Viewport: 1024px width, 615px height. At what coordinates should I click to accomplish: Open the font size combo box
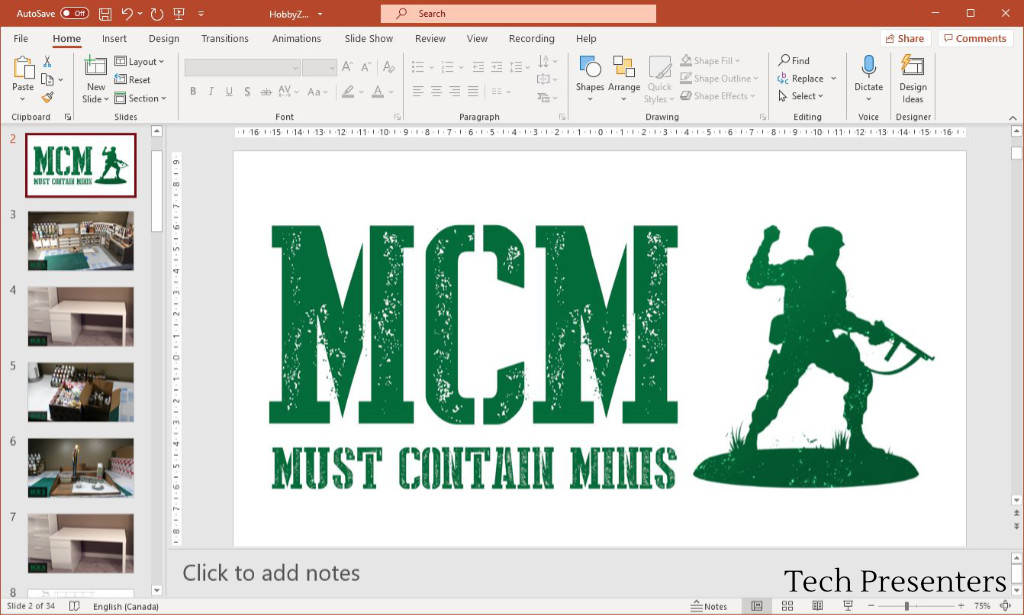coord(319,67)
